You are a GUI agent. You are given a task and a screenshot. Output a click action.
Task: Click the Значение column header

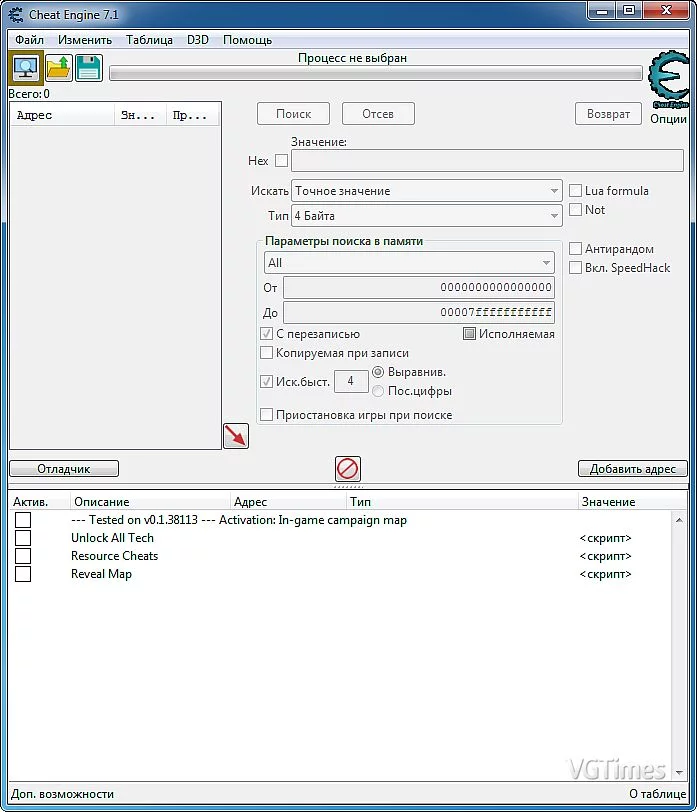(632, 502)
